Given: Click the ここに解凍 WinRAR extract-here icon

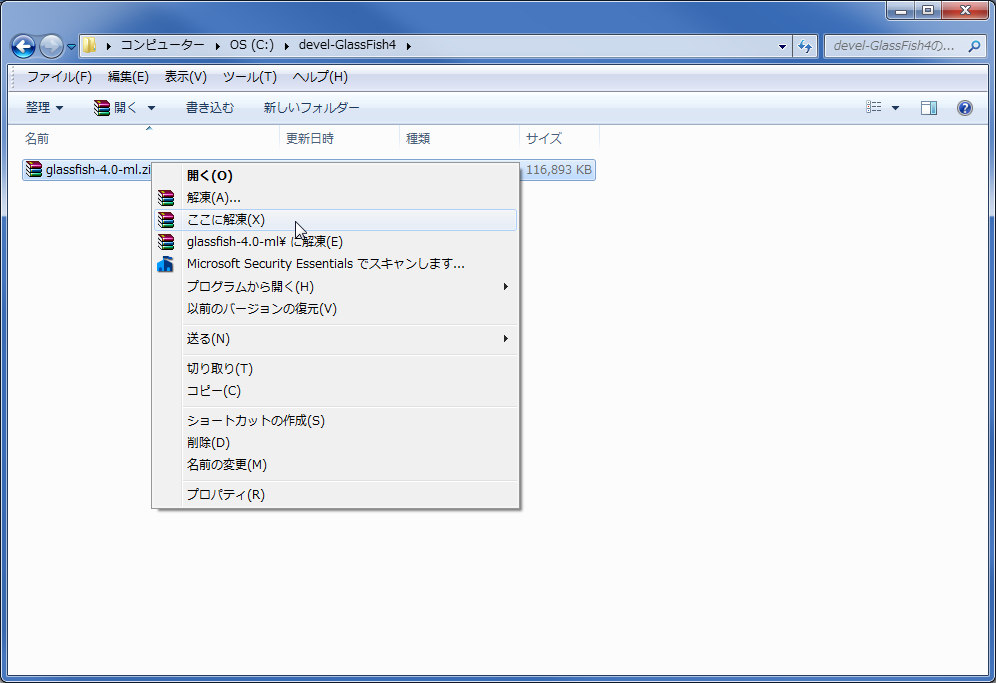Looking at the screenshot, I should coord(166,219).
